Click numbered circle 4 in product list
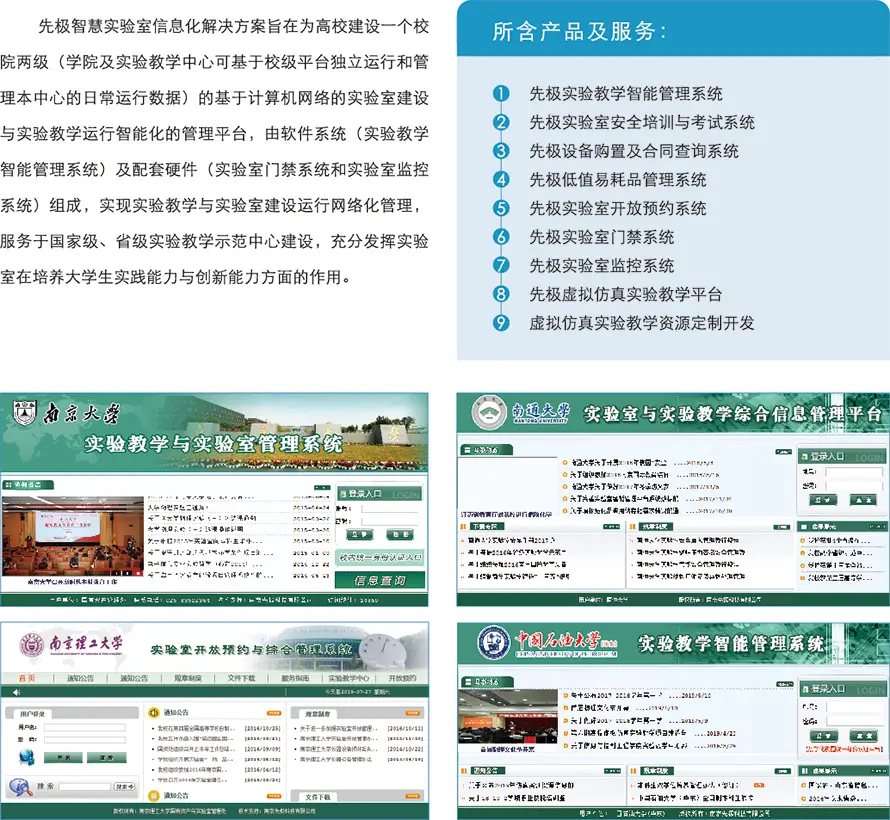The height and width of the screenshot is (820, 890). point(501,179)
